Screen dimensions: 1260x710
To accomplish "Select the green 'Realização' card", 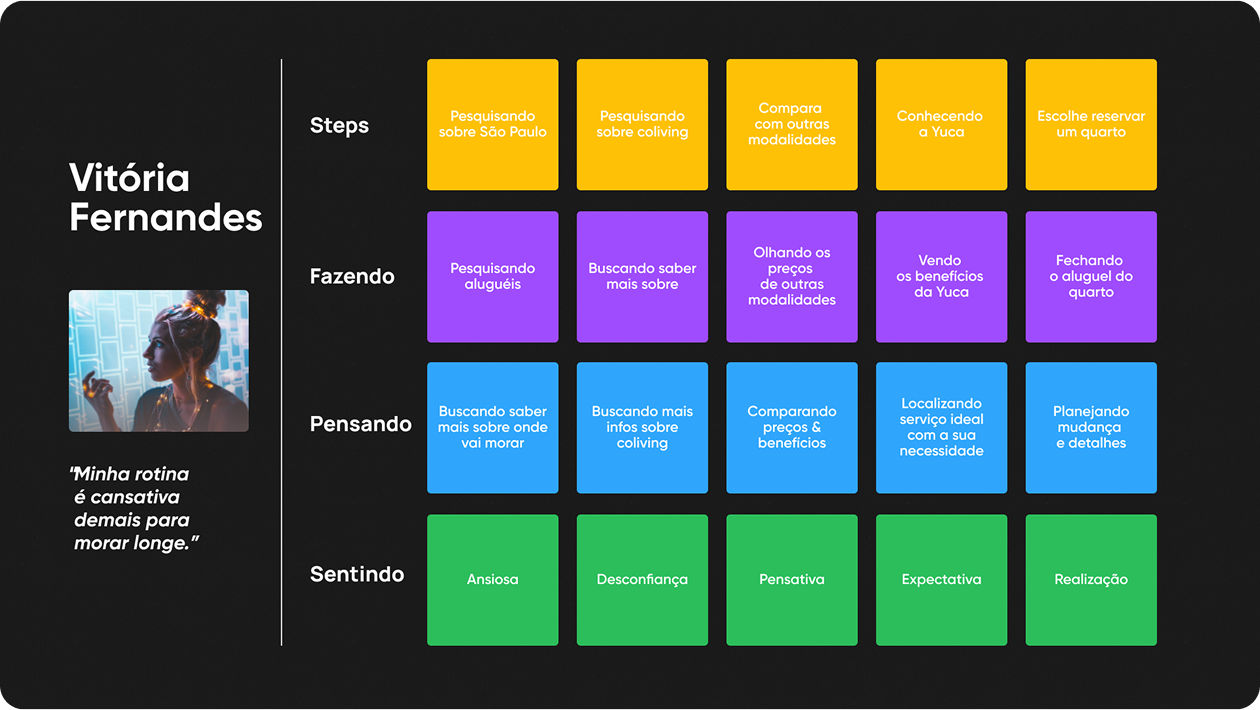I will (1091, 580).
